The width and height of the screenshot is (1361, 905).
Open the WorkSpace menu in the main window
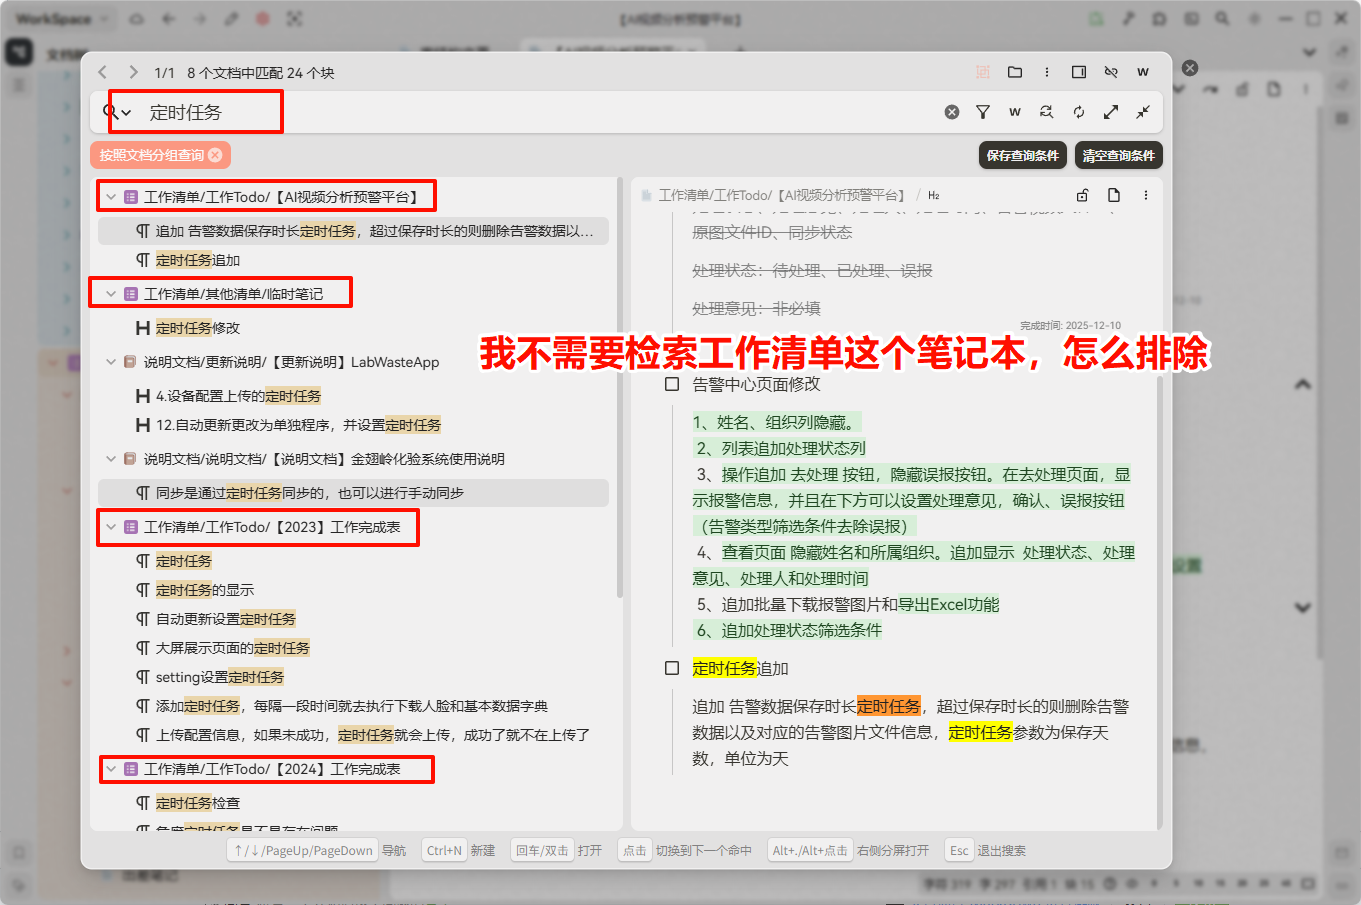[62, 19]
